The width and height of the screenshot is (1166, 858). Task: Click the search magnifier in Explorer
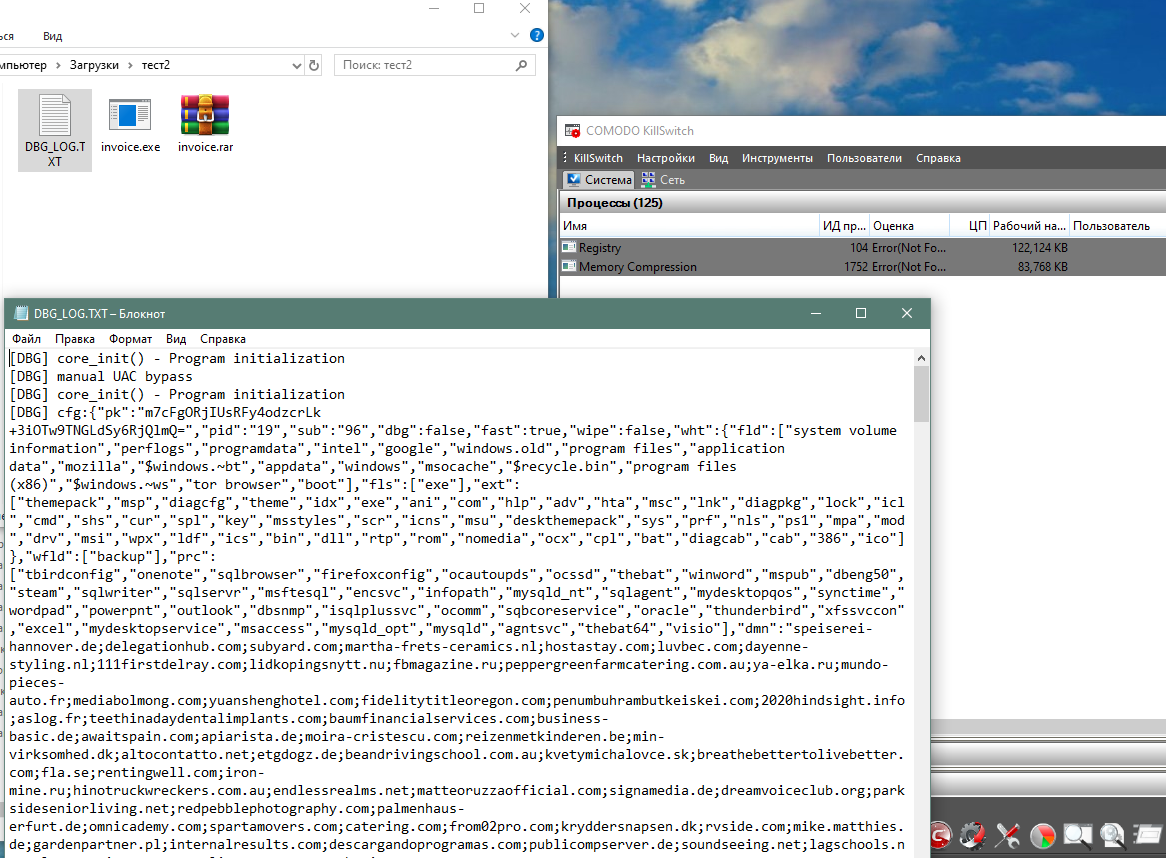[521, 65]
